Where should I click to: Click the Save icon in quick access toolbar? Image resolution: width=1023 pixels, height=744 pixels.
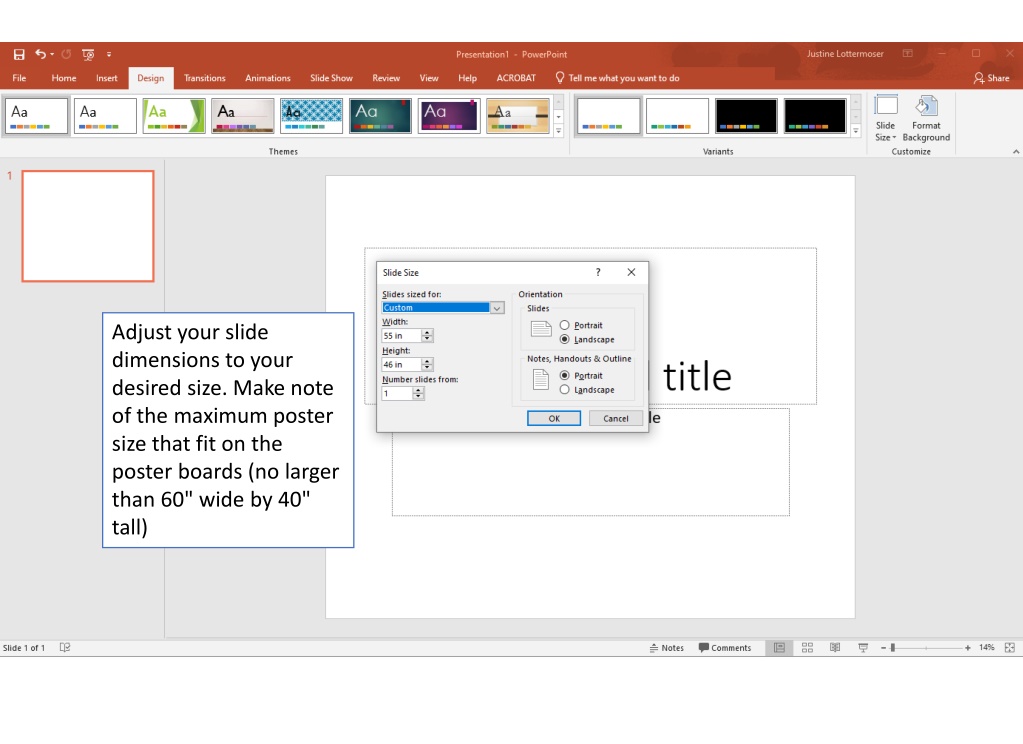click(19, 54)
